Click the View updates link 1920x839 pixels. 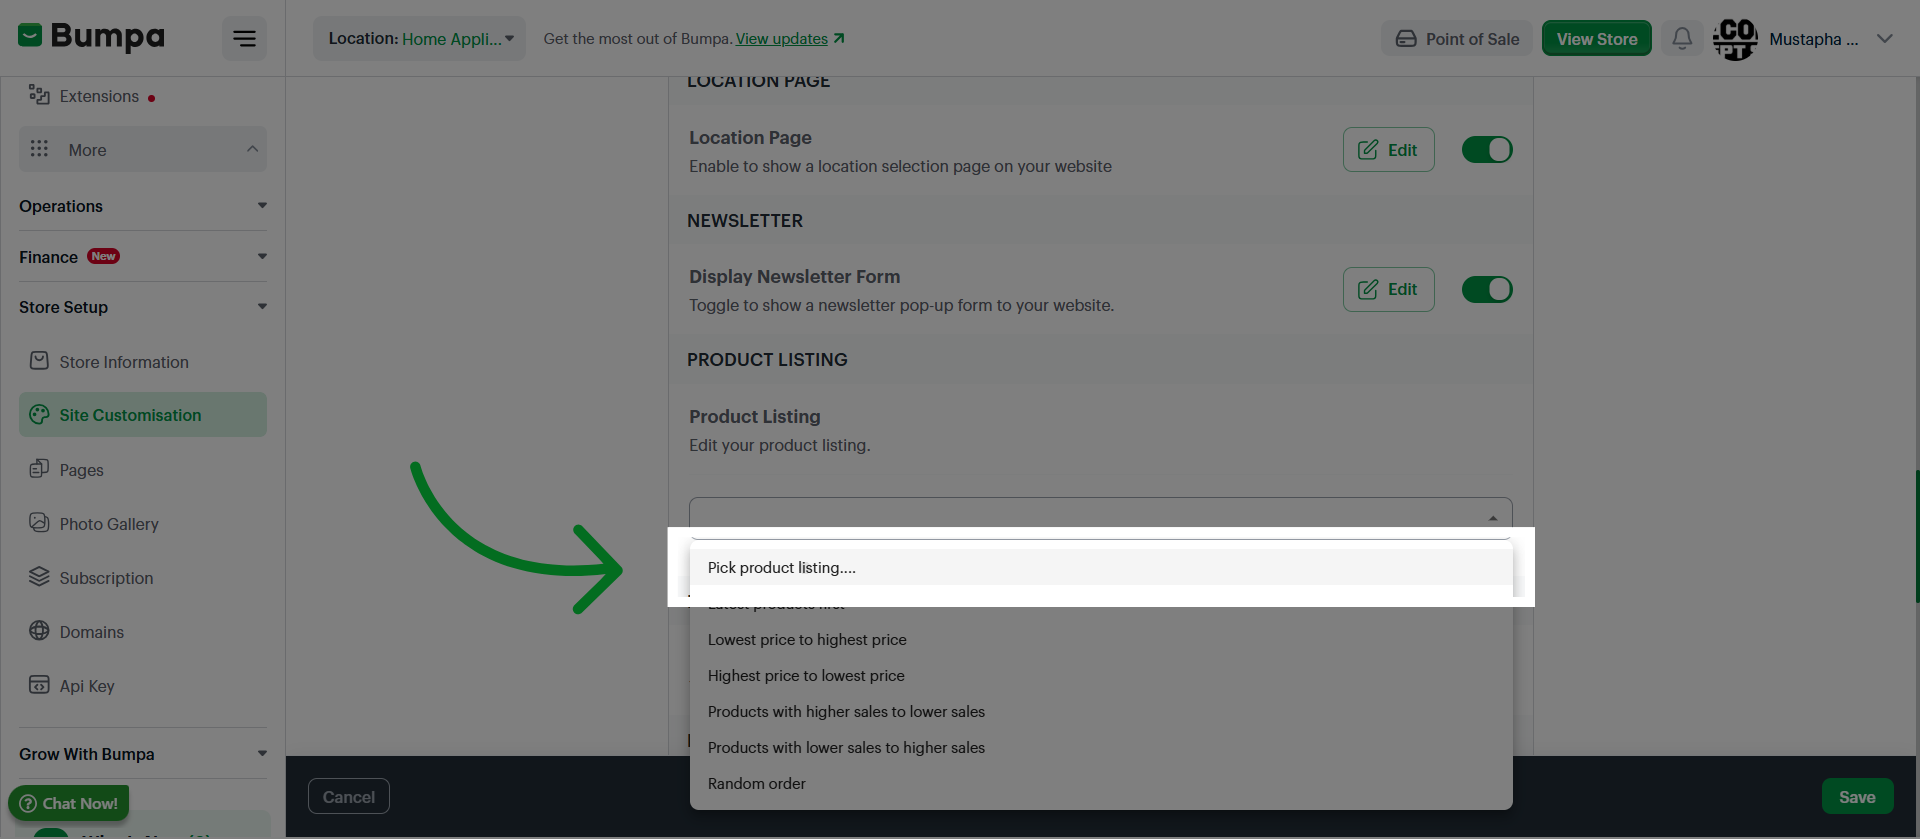click(x=790, y=39)
